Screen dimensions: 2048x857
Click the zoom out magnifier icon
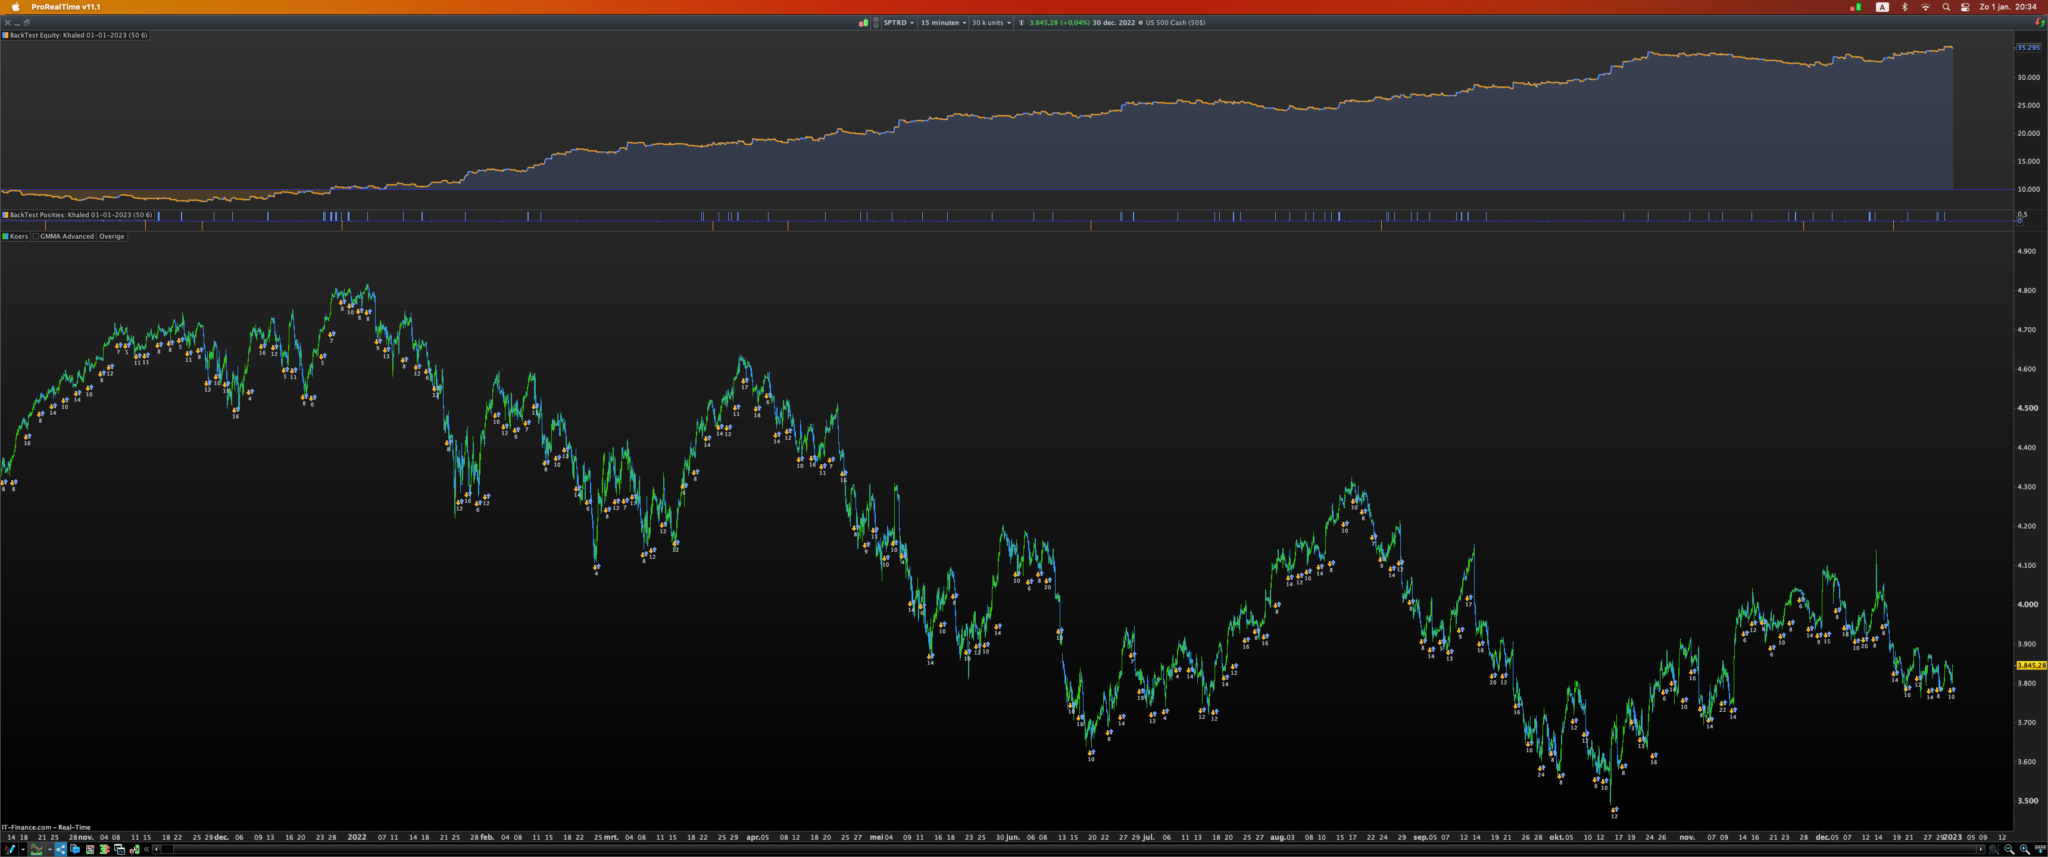tap(2009, 849)
